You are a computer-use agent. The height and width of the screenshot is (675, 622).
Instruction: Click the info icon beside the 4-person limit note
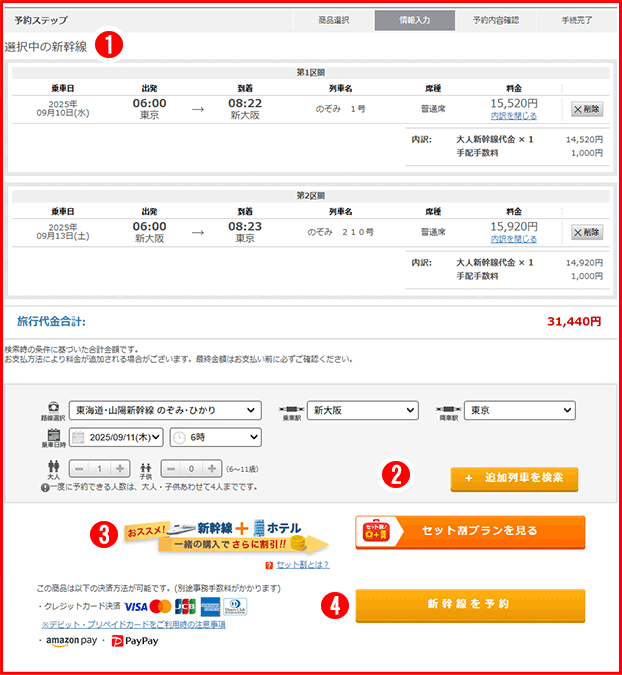pos(45,488)
